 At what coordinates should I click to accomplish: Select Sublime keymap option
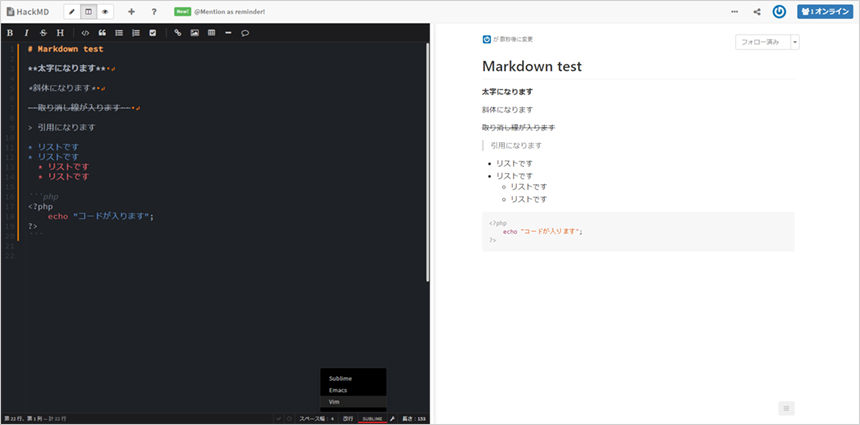point(353,378)
